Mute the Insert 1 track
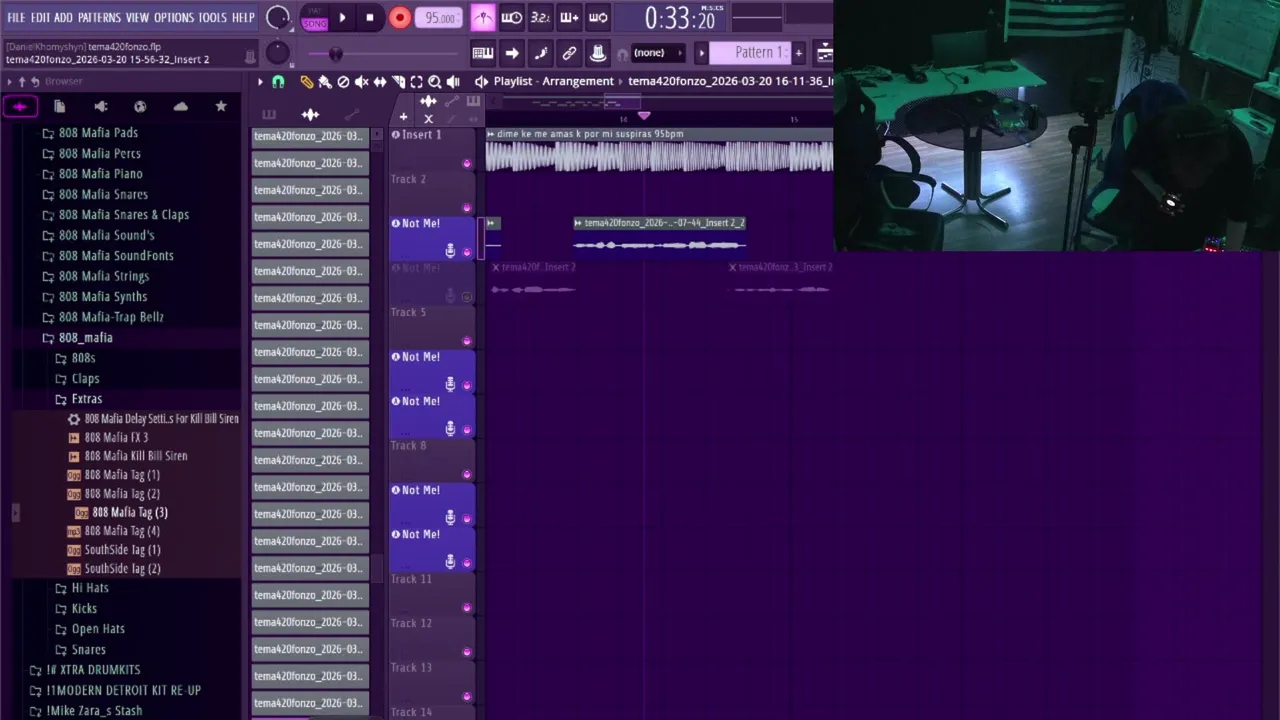This screenshot has width=1280, height=720. coord(466,163)
